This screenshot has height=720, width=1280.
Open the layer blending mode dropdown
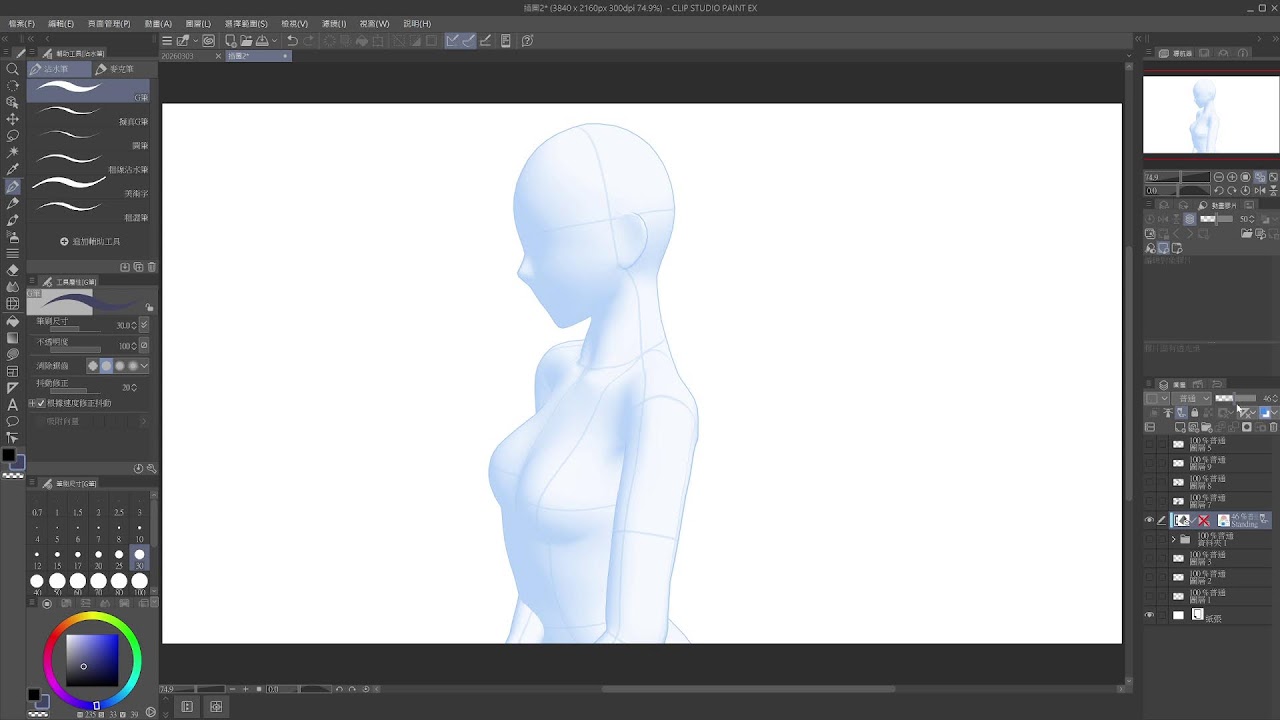pyautogui.click(x=1193, y=398)
